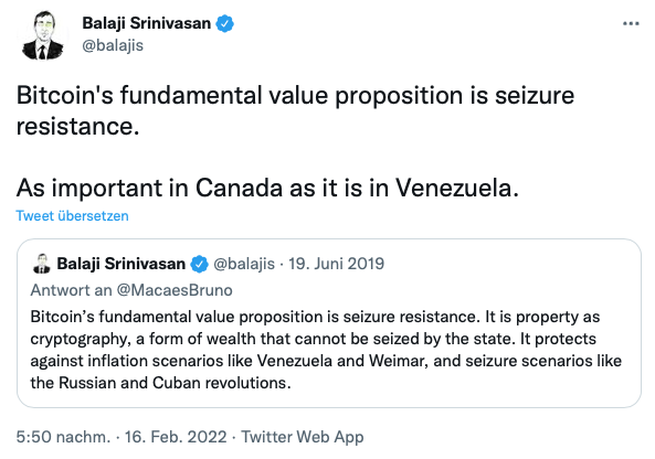Open the three-dot more options menu

[629, 23]
